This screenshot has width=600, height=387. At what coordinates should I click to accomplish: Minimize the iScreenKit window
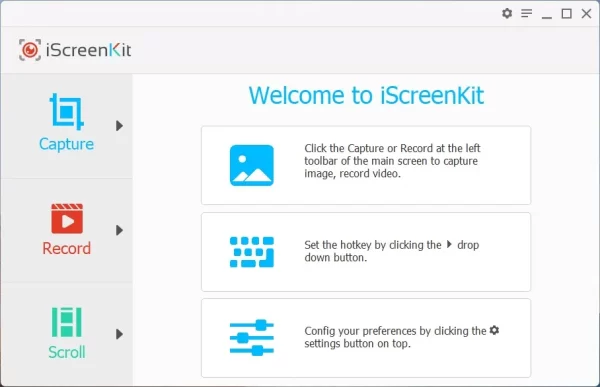(547, 17)
